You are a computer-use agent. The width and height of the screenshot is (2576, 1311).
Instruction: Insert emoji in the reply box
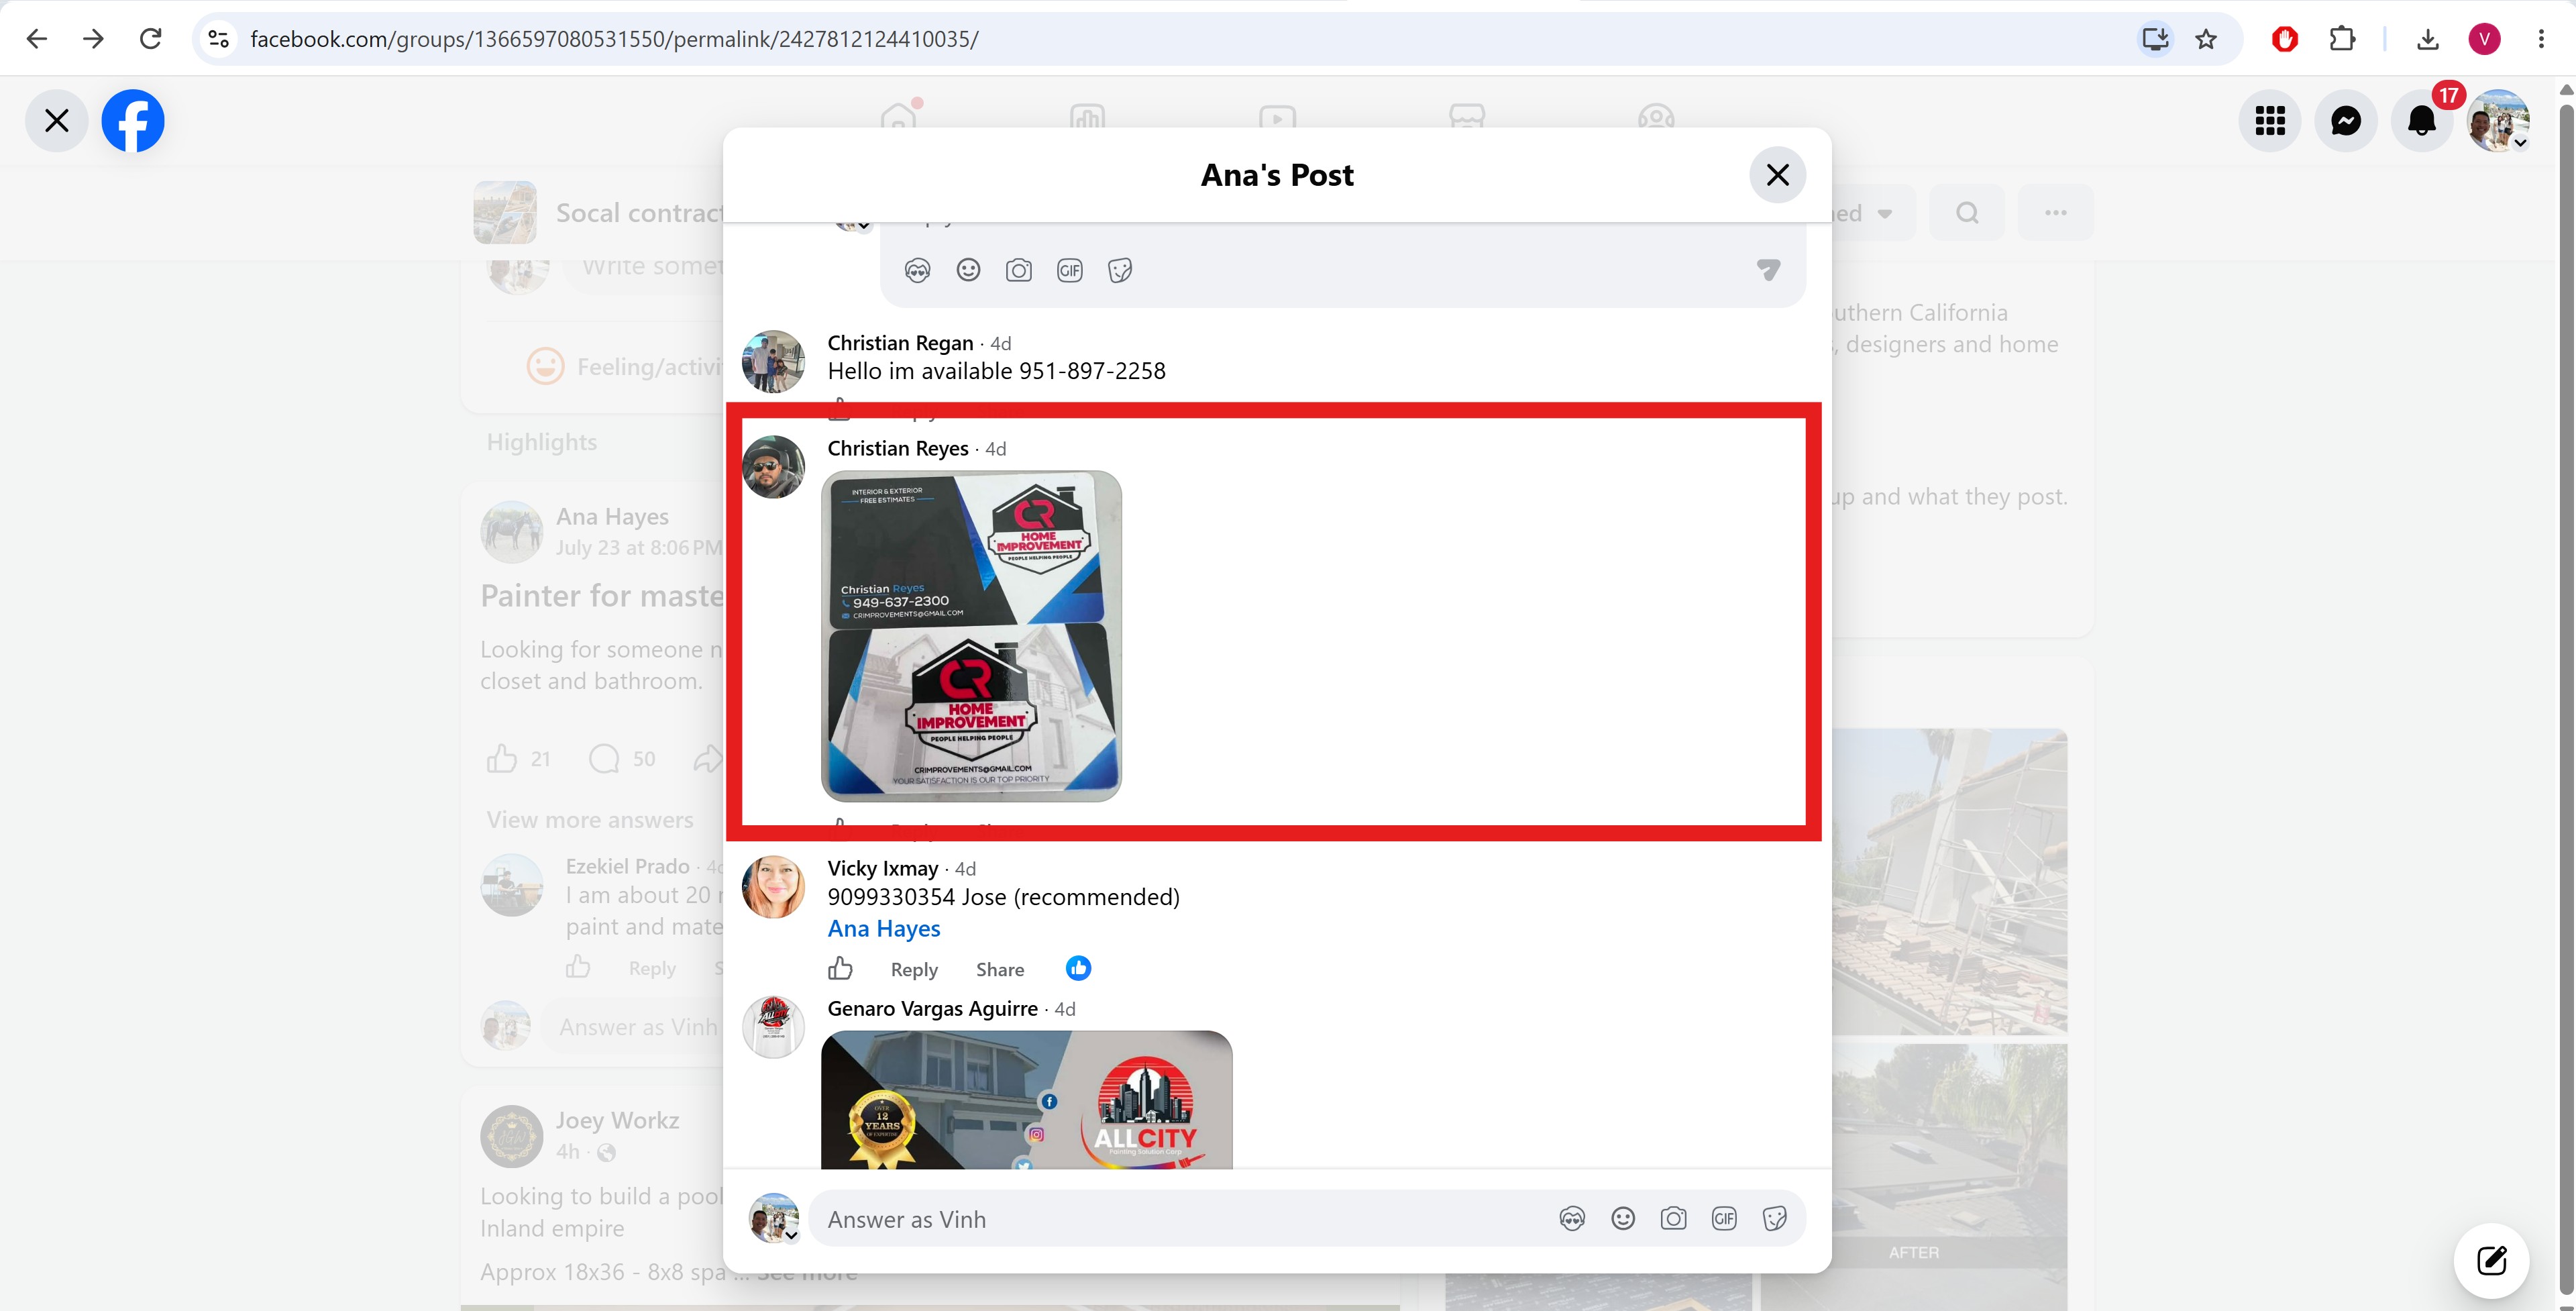(x=968, y=270)
